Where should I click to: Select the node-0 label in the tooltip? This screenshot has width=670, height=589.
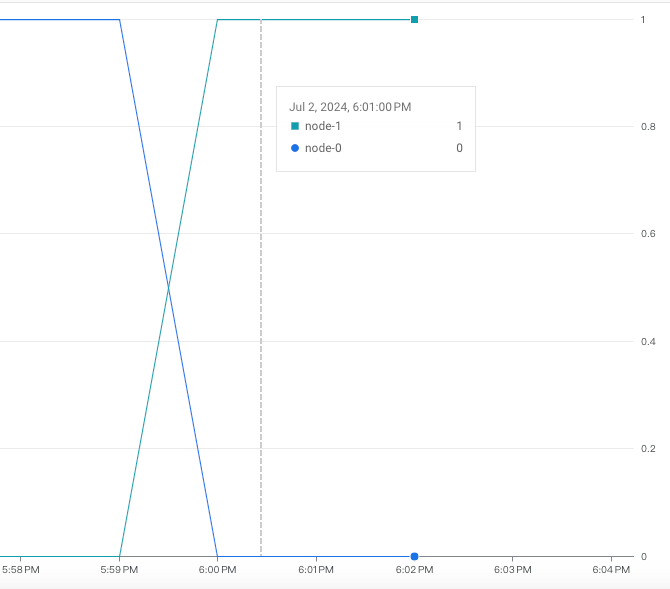pyautogui.click(x=323, y=148)
